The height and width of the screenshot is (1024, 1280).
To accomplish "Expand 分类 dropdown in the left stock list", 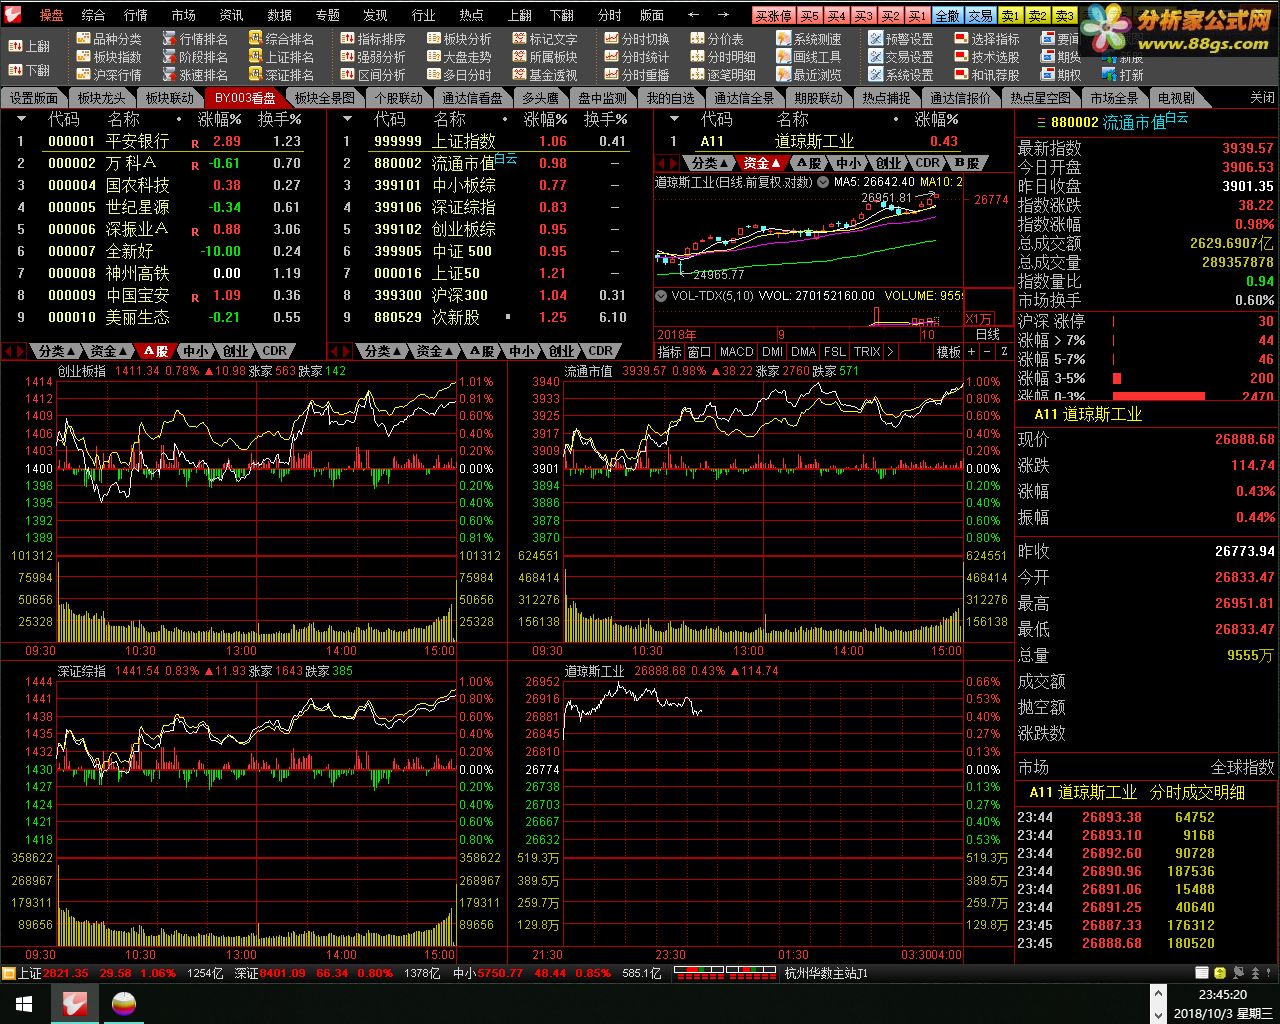I will (56, 351).
